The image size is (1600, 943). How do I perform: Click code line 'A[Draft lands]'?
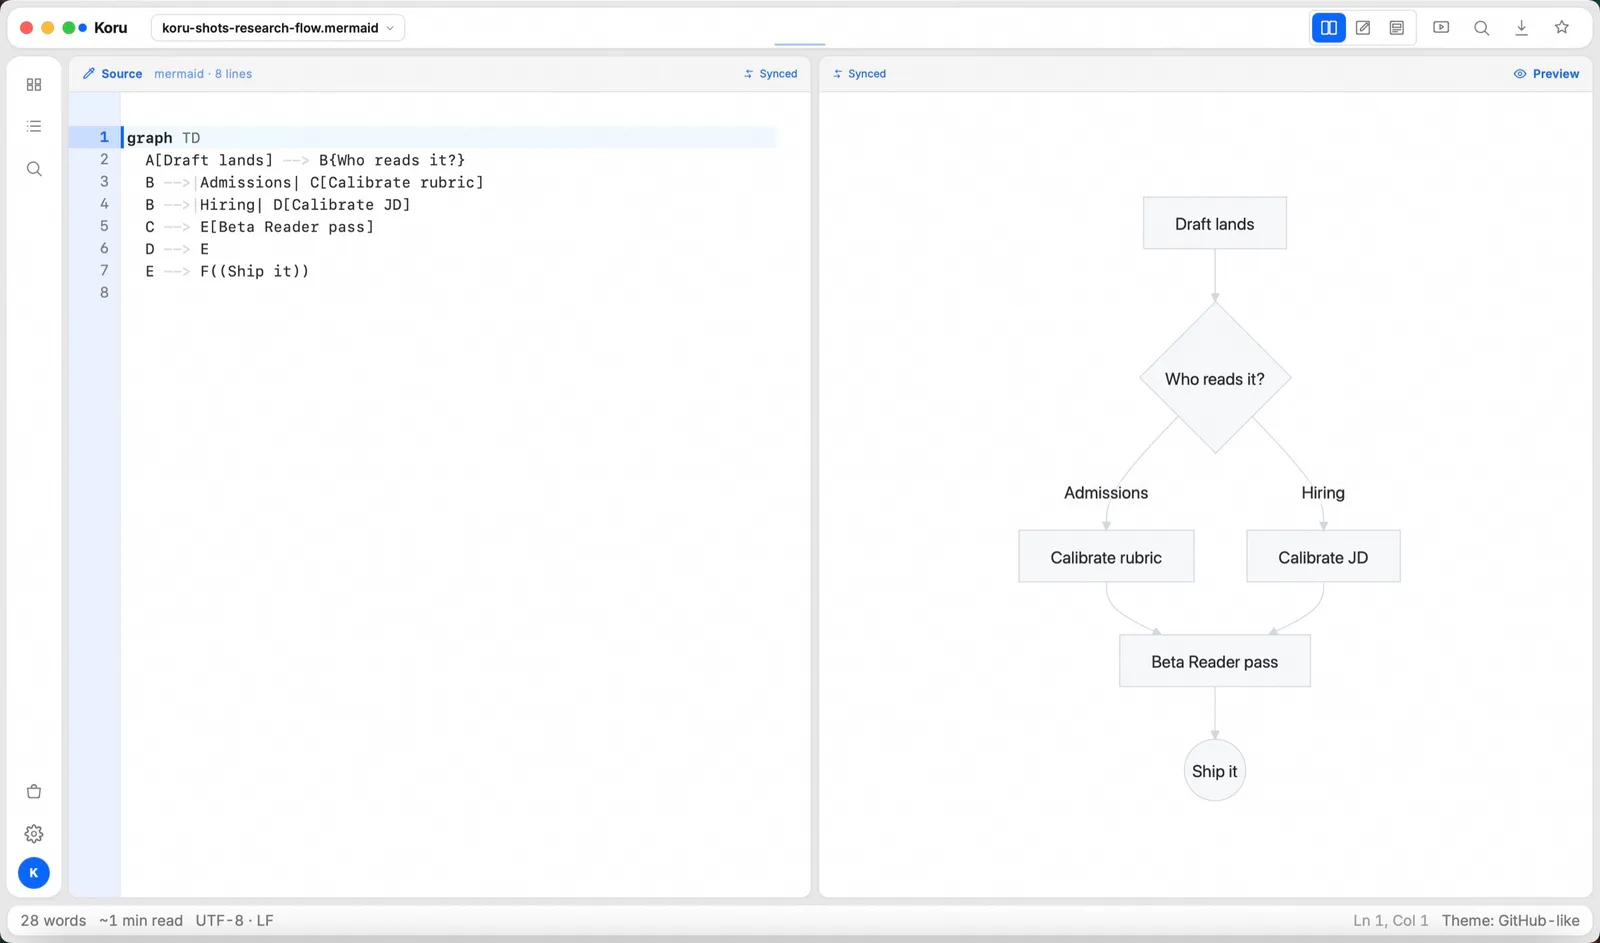point(305,160)
